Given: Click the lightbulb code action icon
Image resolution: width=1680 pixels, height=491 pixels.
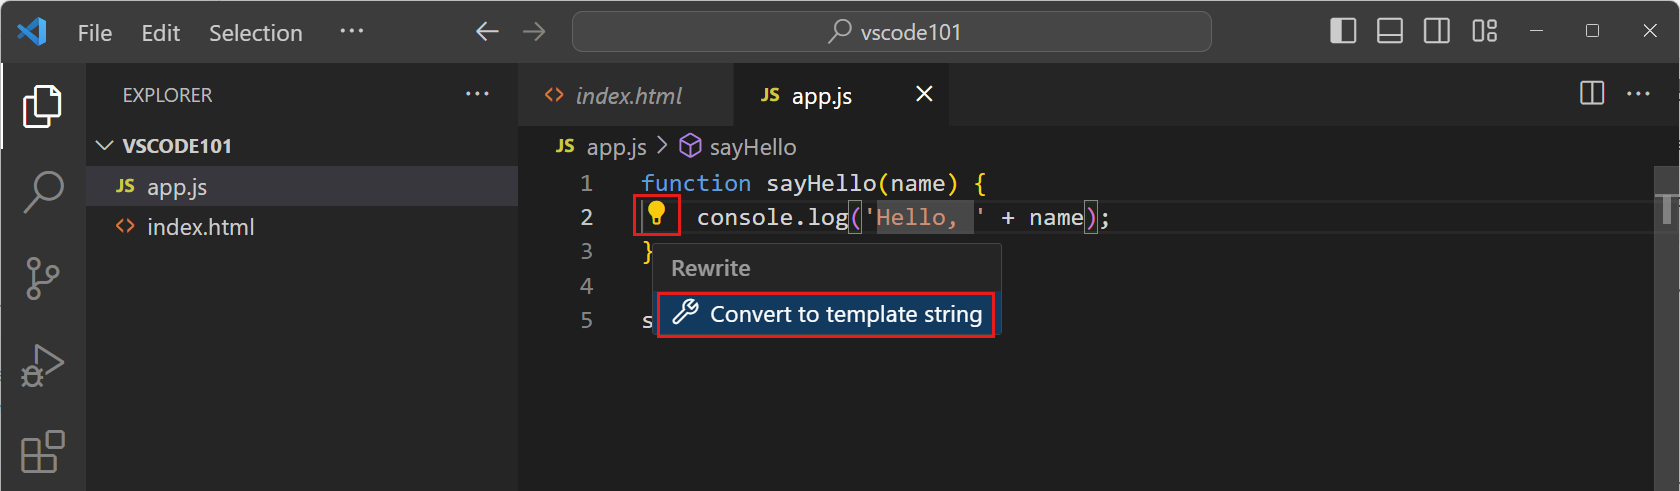Looking at the screenshot, I should pyautogui.click(x=657, y=214).
